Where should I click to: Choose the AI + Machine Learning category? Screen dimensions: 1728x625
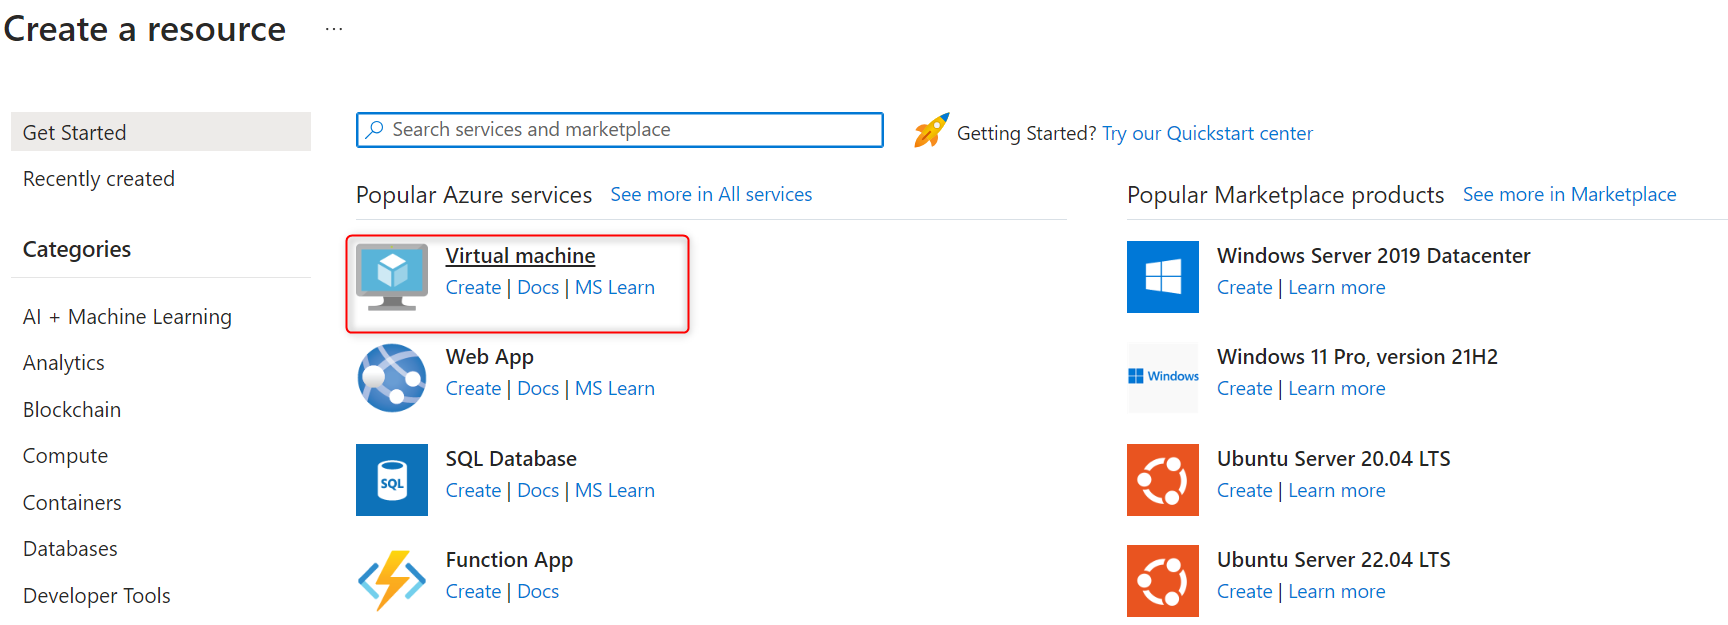(127, 317)
